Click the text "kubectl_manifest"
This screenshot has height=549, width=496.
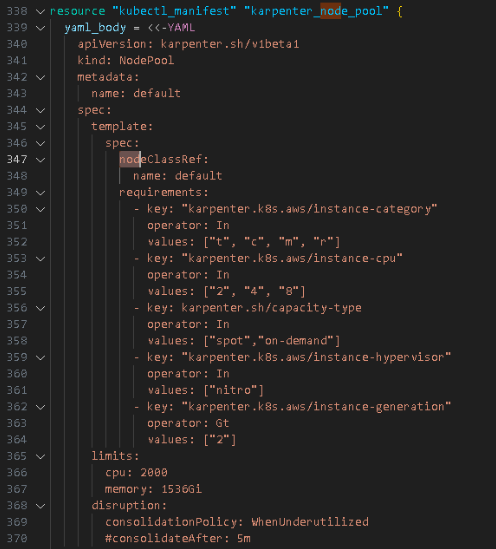pos(174,11)
